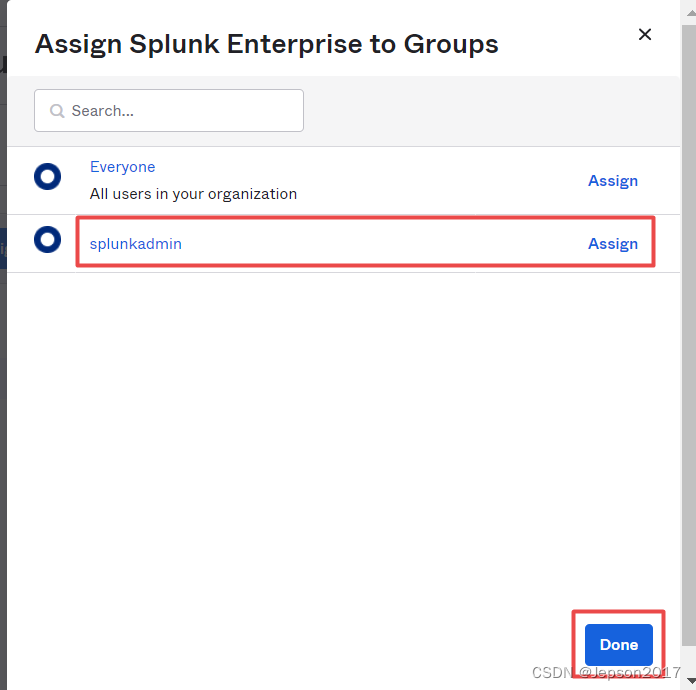Click the magnifier icon in search box
Viewport: 696px width, 690px height.
coord(57,111)
